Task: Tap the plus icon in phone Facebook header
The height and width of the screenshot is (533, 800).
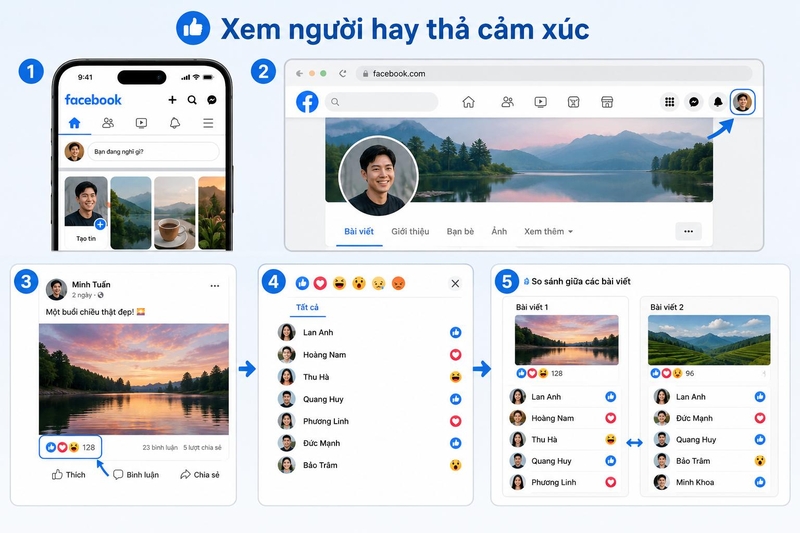Action: coord(172,99)
